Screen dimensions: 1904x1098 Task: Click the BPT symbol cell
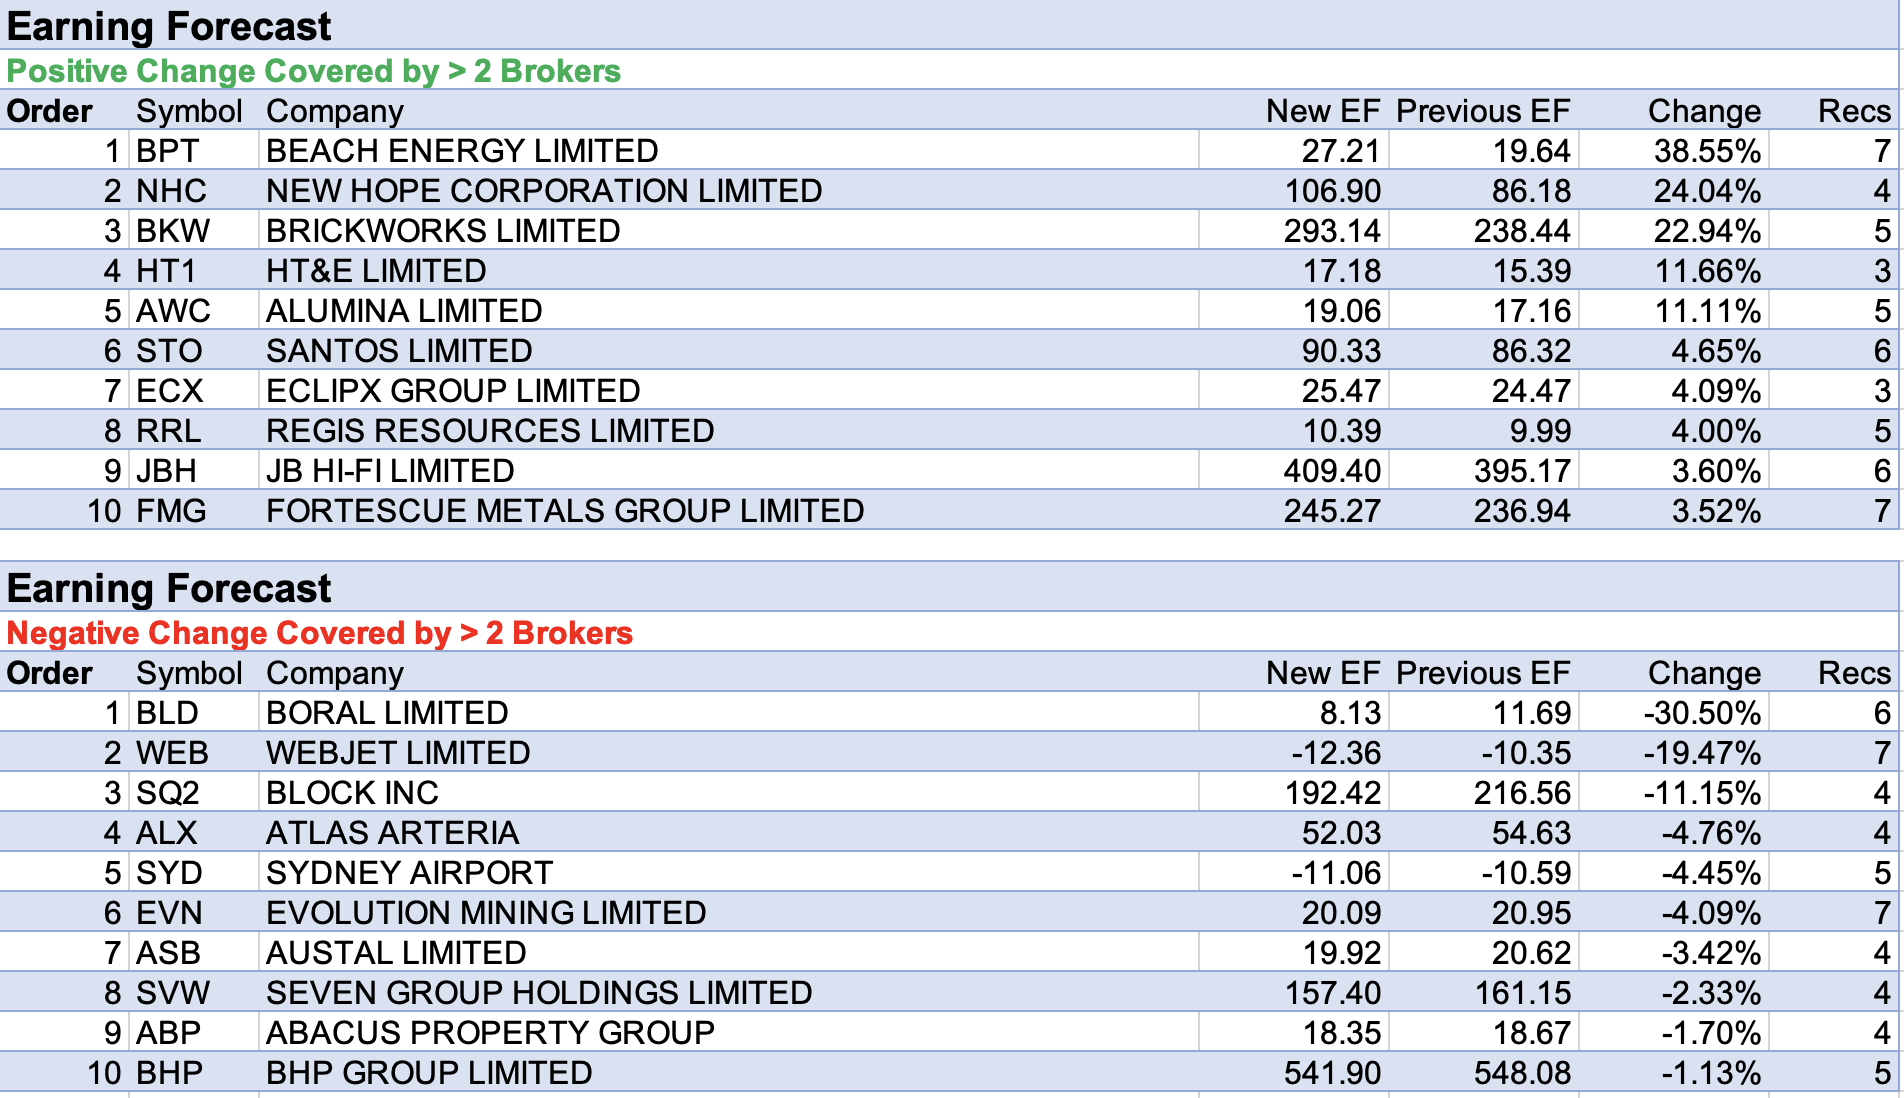168,151
